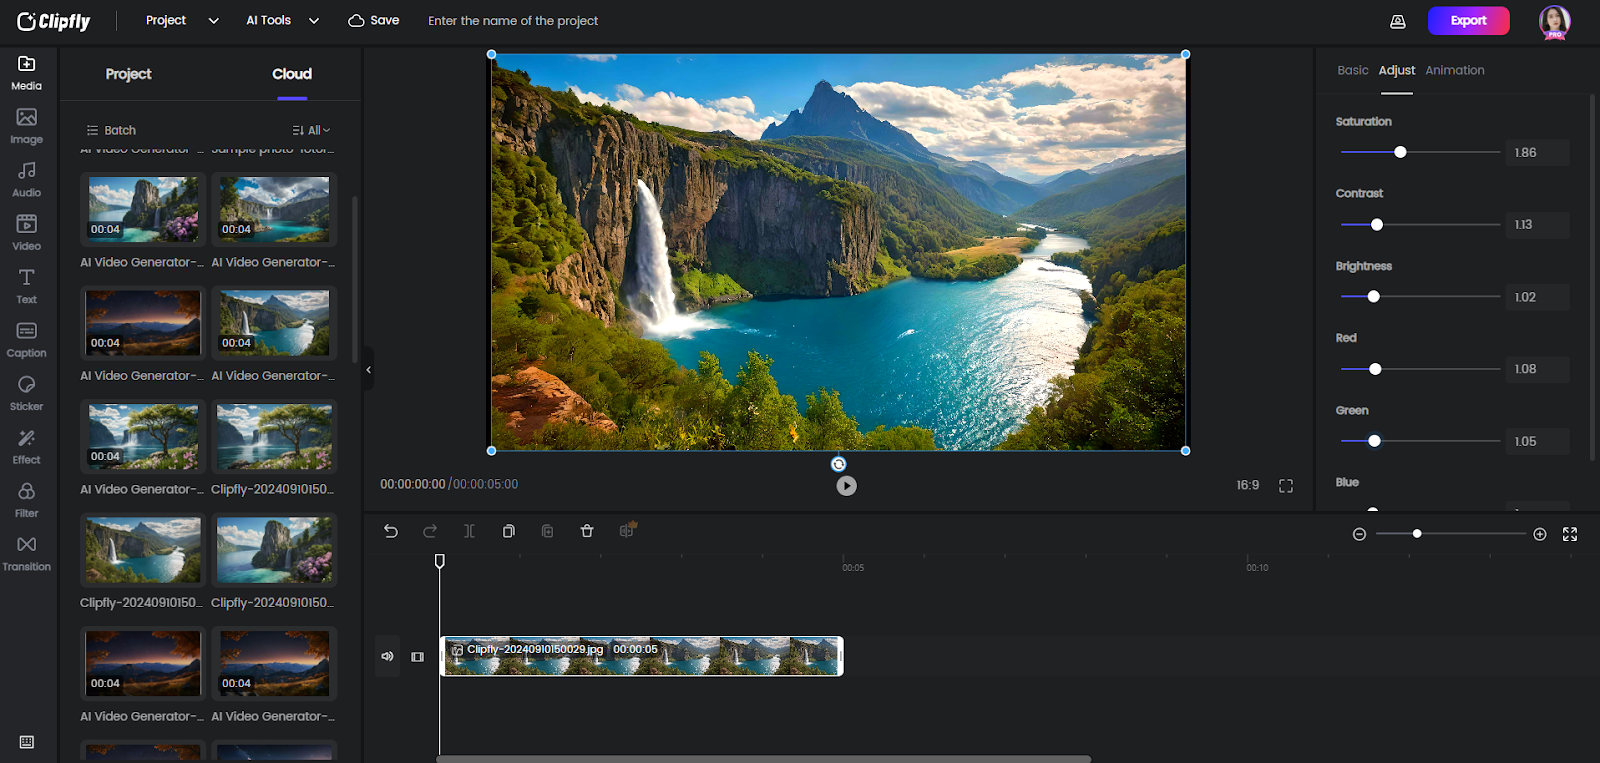
Task: Click the Clipfly logo
Action: click(x=54, y=21)
